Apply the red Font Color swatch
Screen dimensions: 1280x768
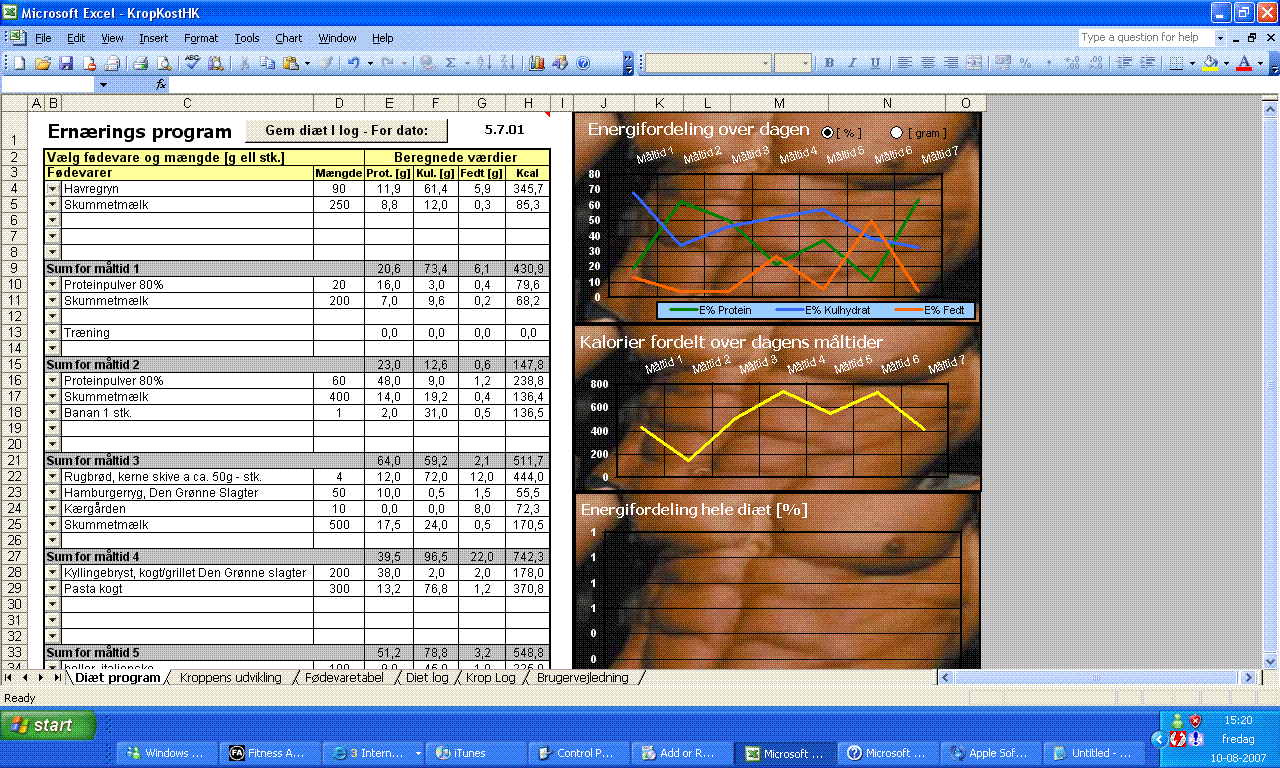[1243, 63]
